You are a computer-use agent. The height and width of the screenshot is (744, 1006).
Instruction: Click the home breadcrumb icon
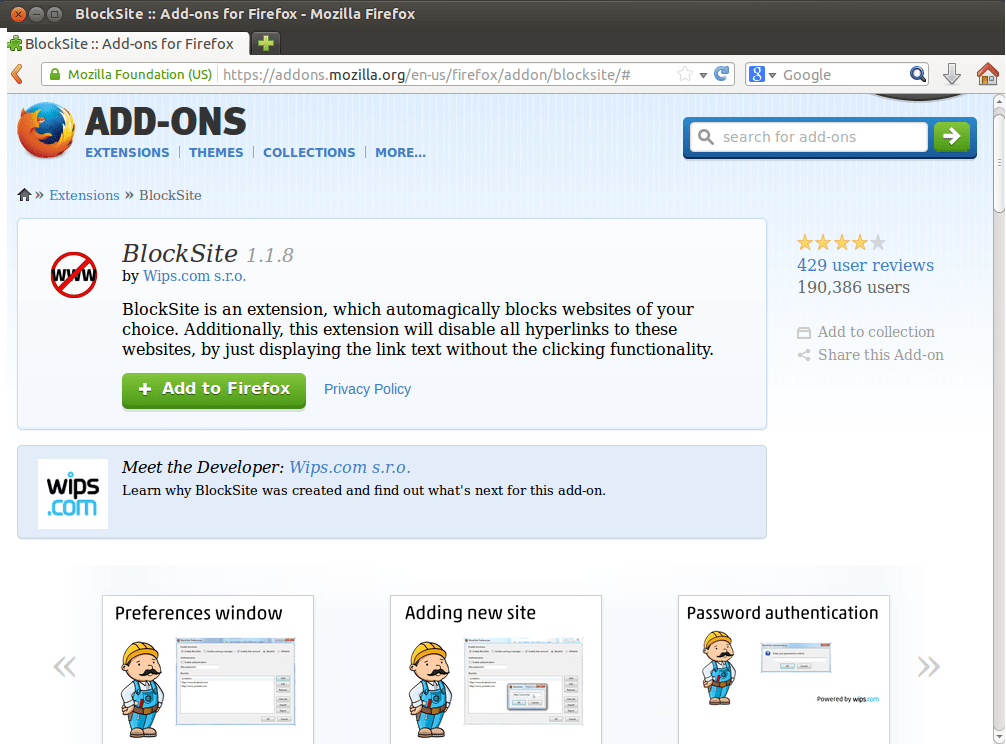point(23,194)
